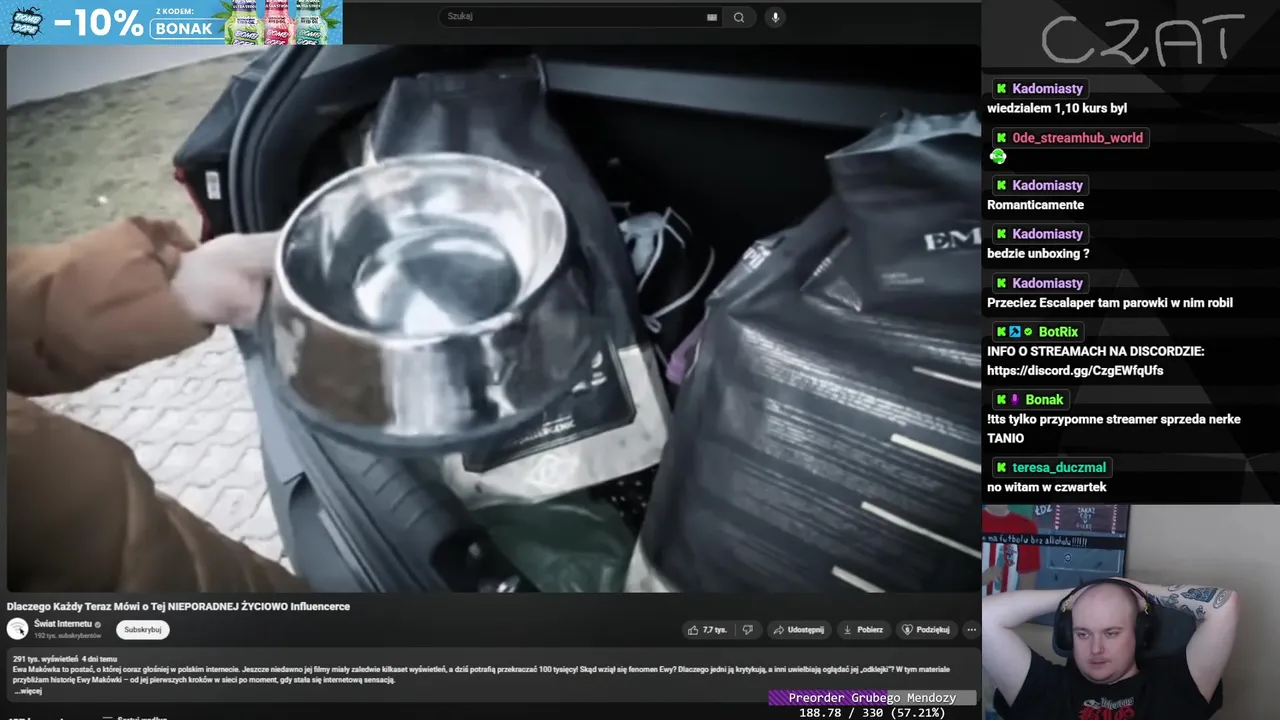
Task: Click chat message 'Romanticamente'
Action: click(1035, 205)
